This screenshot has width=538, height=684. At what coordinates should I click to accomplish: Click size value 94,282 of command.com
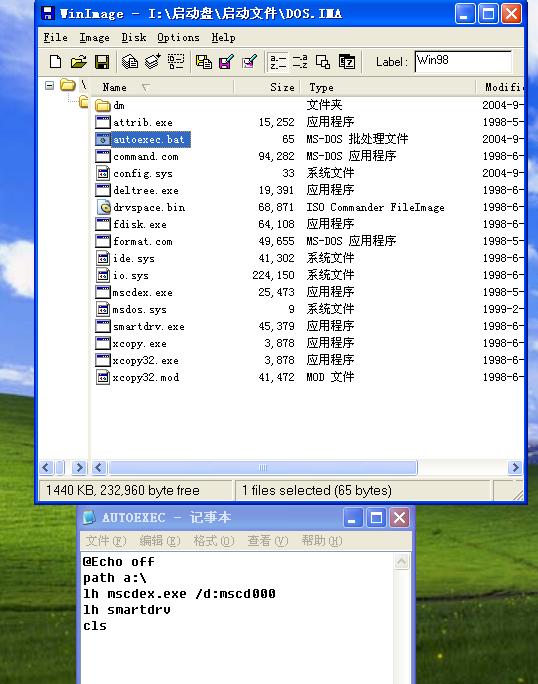point(277,156)
